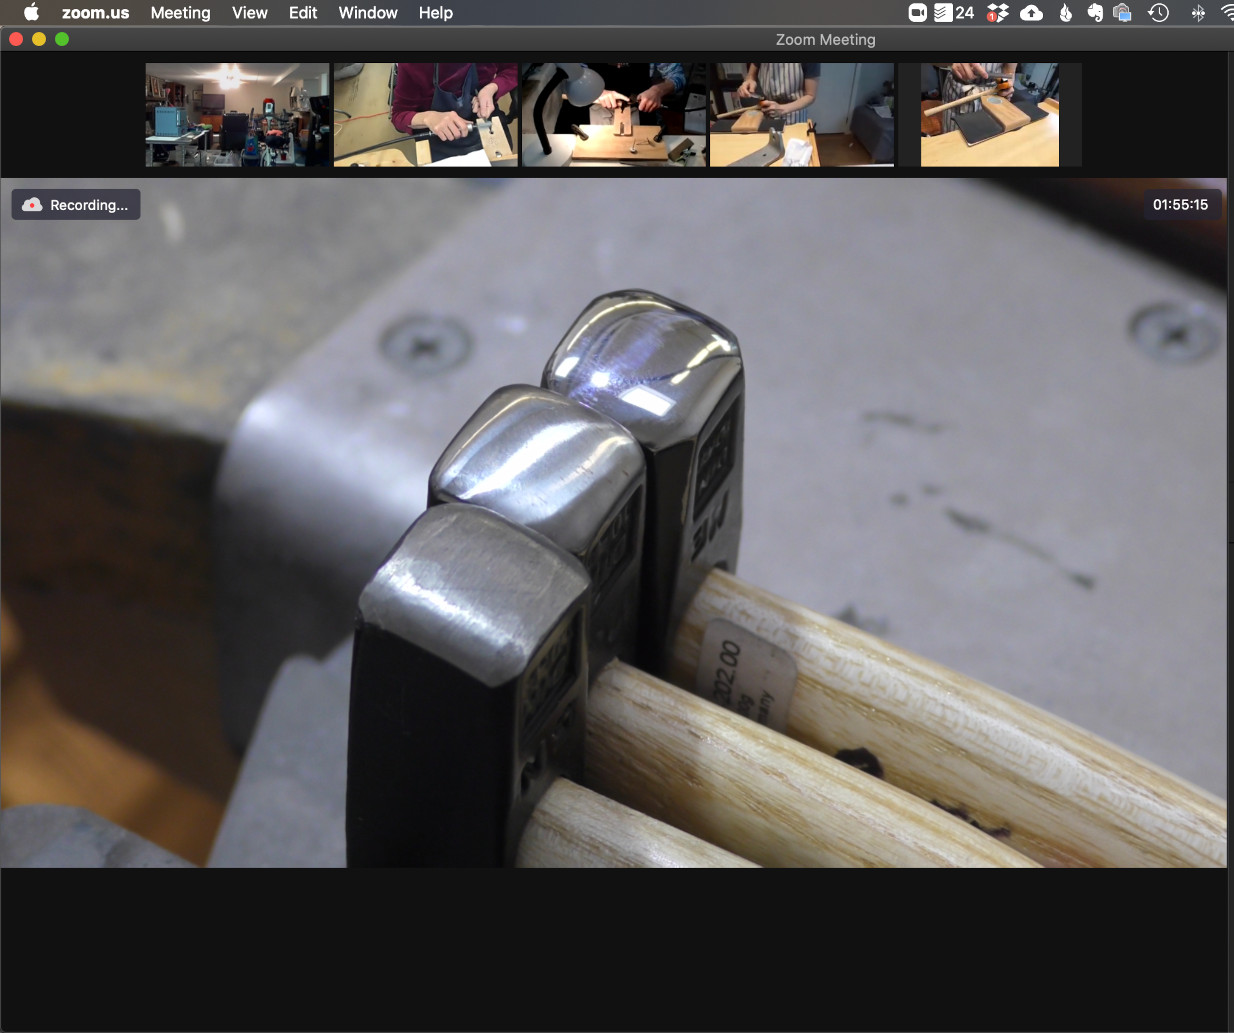Select the participant with desk lamp thumbnail
This screenshot has width=1234, height=1033.
coord(613,115)
